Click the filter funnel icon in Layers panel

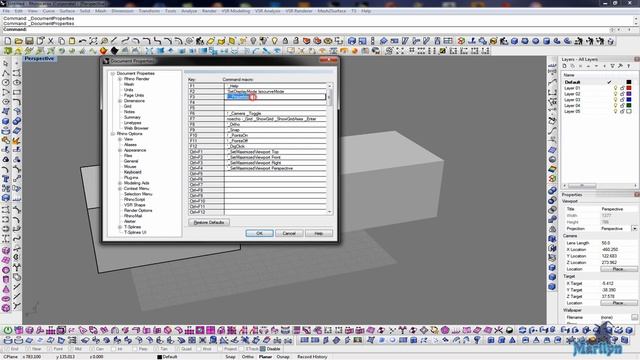click(x=612, y=66)
